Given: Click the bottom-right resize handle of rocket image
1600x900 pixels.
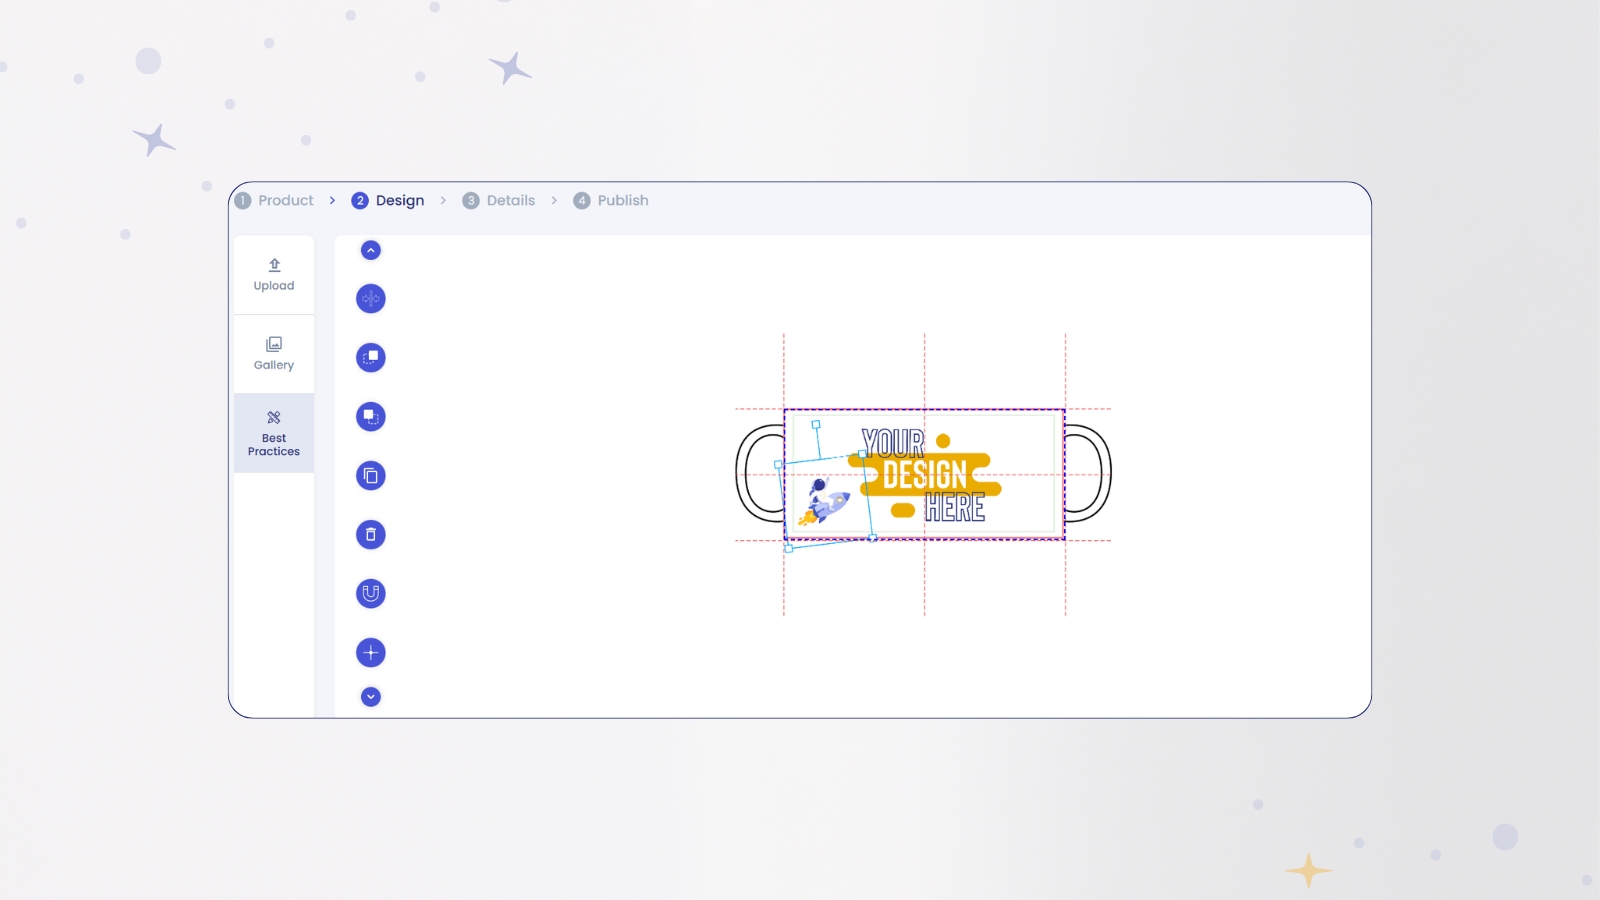Looking at the screenshot, I should [873, 538].
